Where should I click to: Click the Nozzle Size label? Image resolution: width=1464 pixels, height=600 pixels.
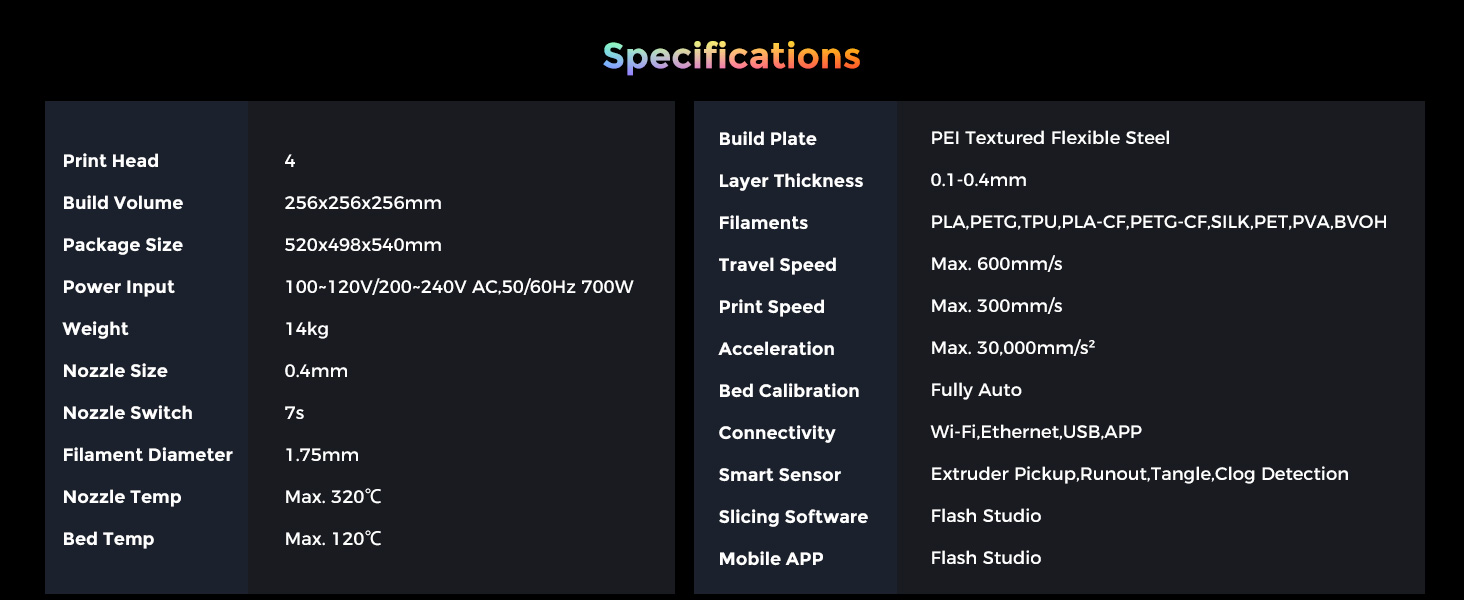pos(115,371)
